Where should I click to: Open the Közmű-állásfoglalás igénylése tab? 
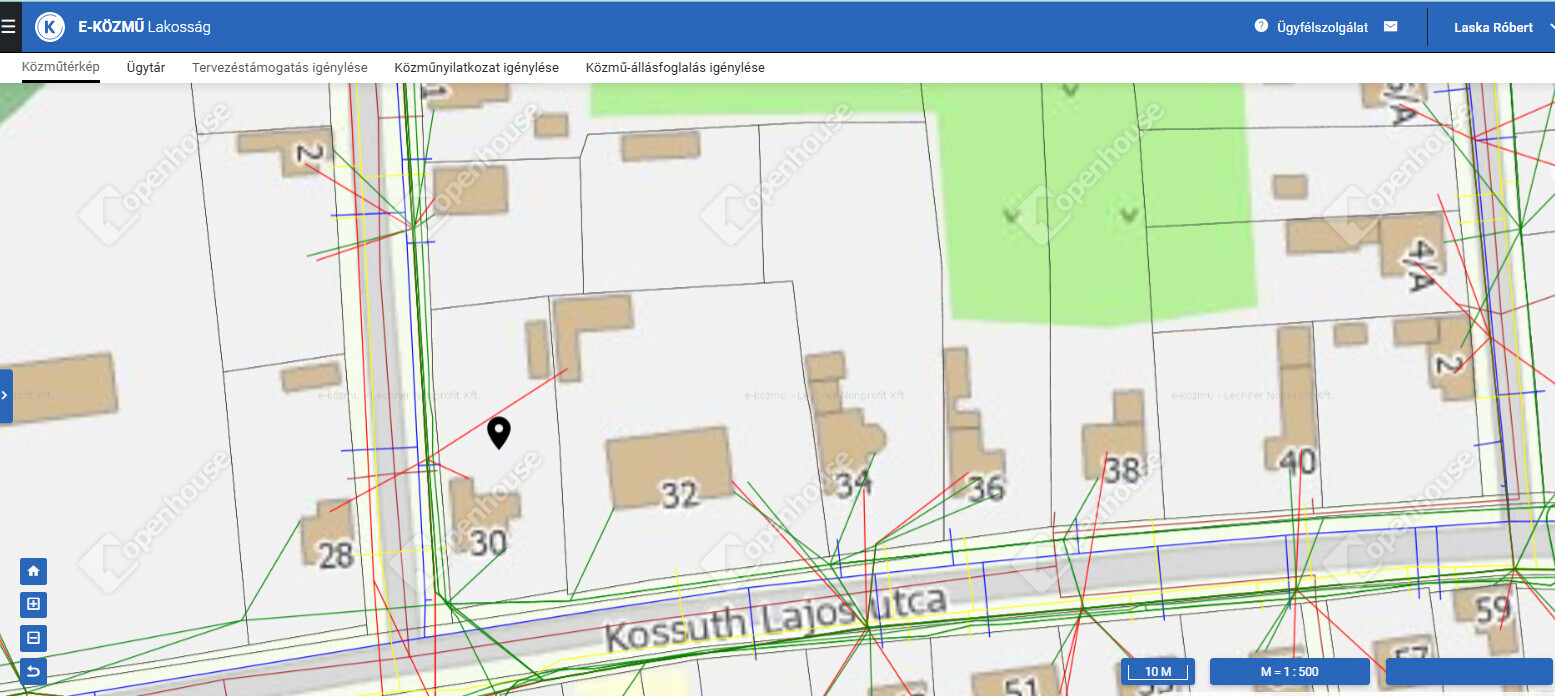point(675,68)
